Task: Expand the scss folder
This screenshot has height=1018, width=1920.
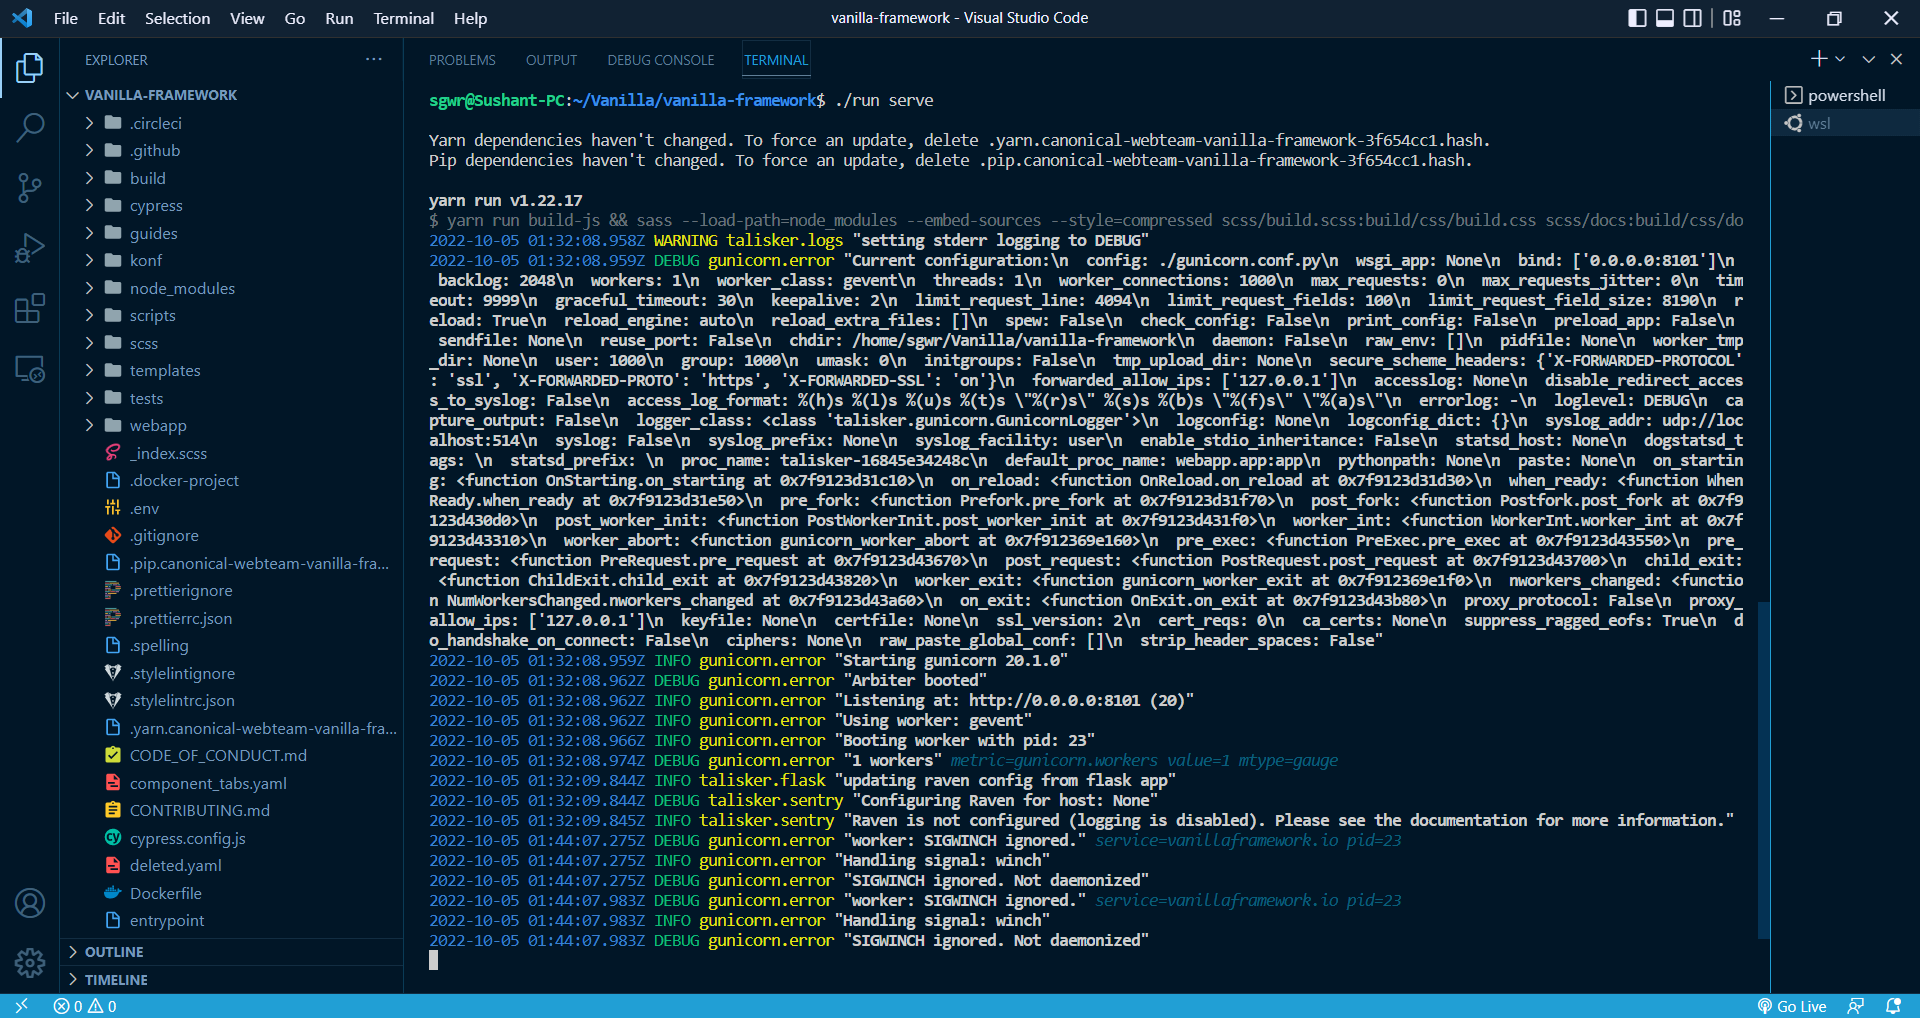Action: (232, 343)
